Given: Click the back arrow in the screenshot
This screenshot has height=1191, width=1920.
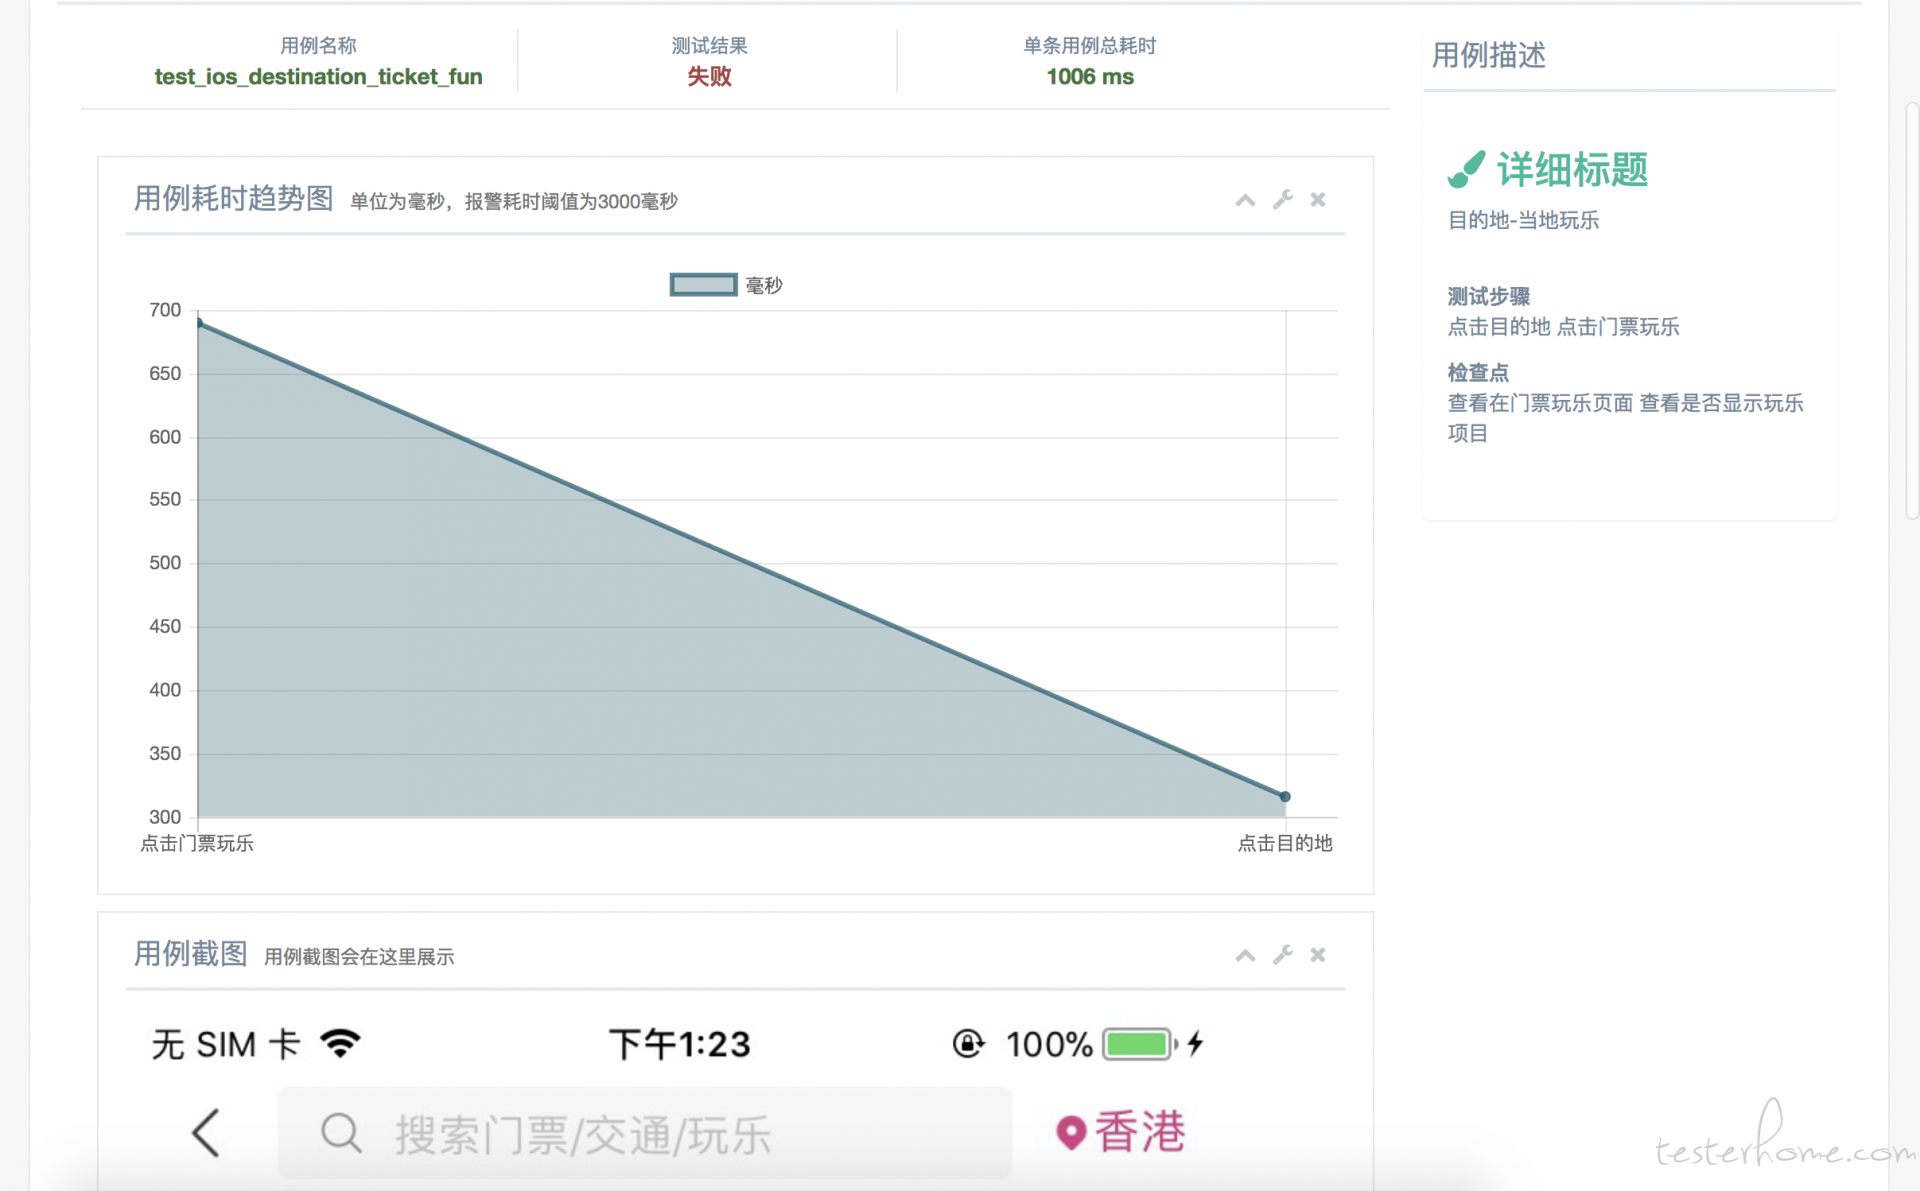Looking at the screenshot, I should pos(206,1133).
